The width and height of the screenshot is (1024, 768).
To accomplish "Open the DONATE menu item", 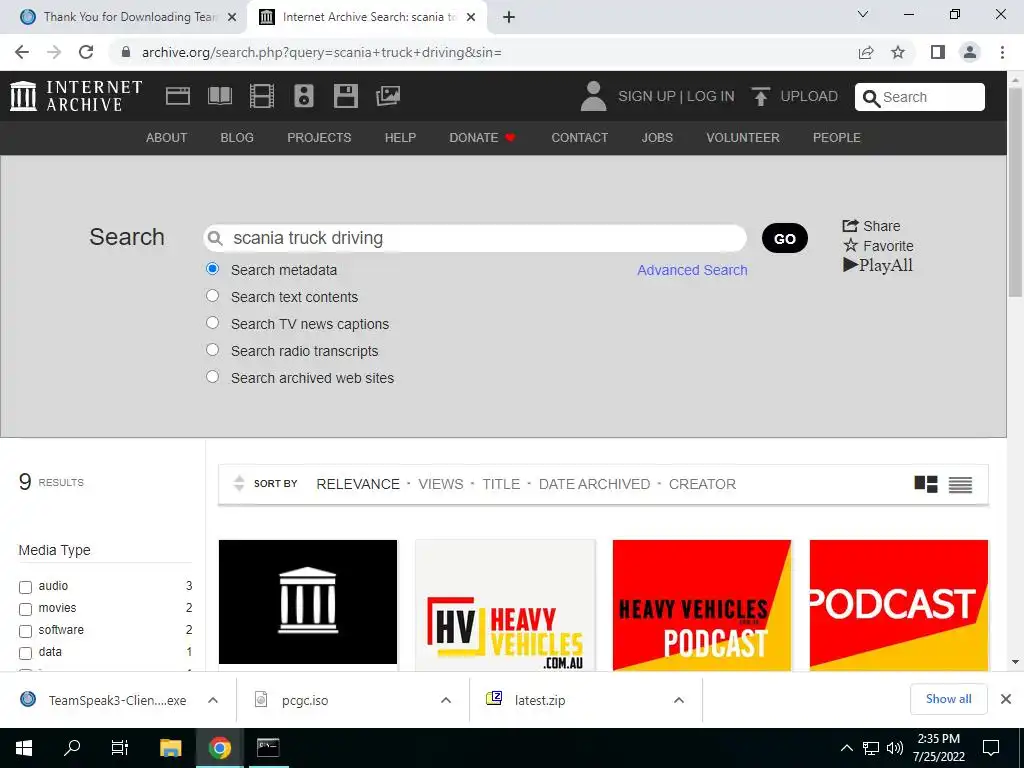I will [x=482, y=138].
